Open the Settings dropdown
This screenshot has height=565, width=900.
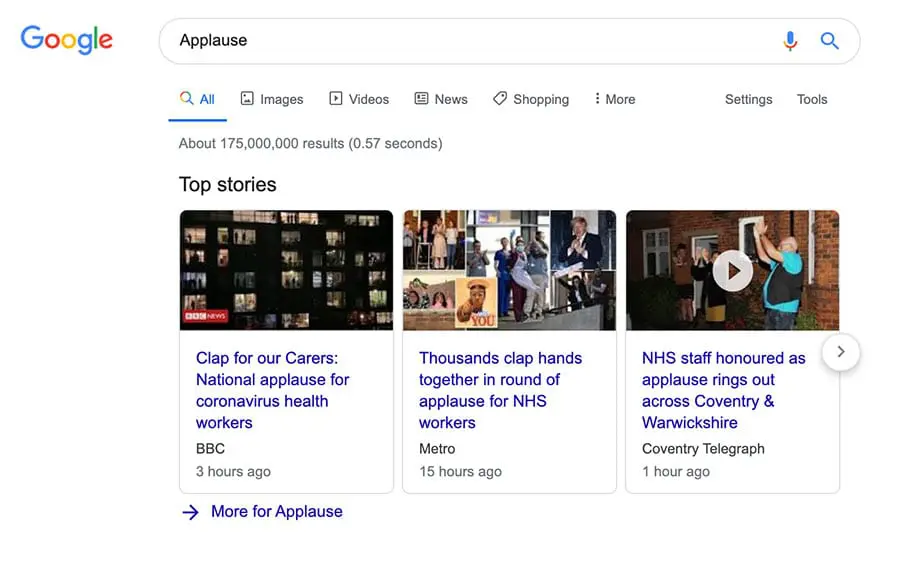[x=748, y=99]
